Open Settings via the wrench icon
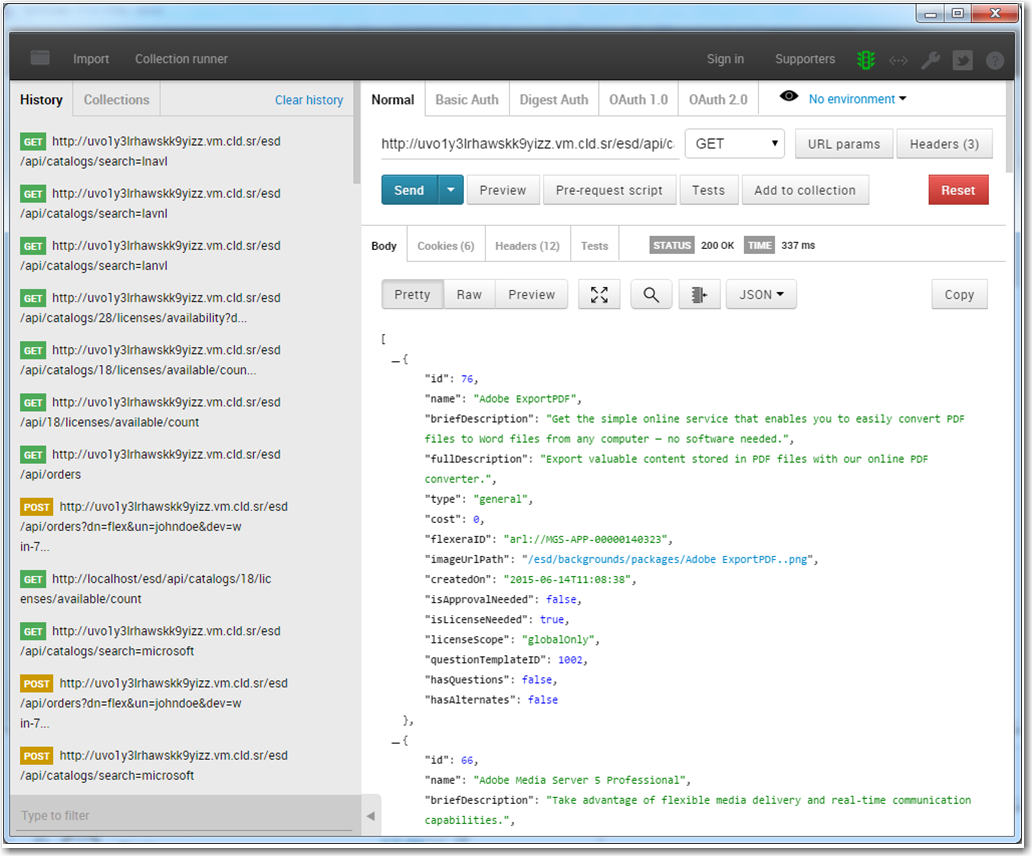1032x856 pixels. pyautogui.click(x=929, y=59)
